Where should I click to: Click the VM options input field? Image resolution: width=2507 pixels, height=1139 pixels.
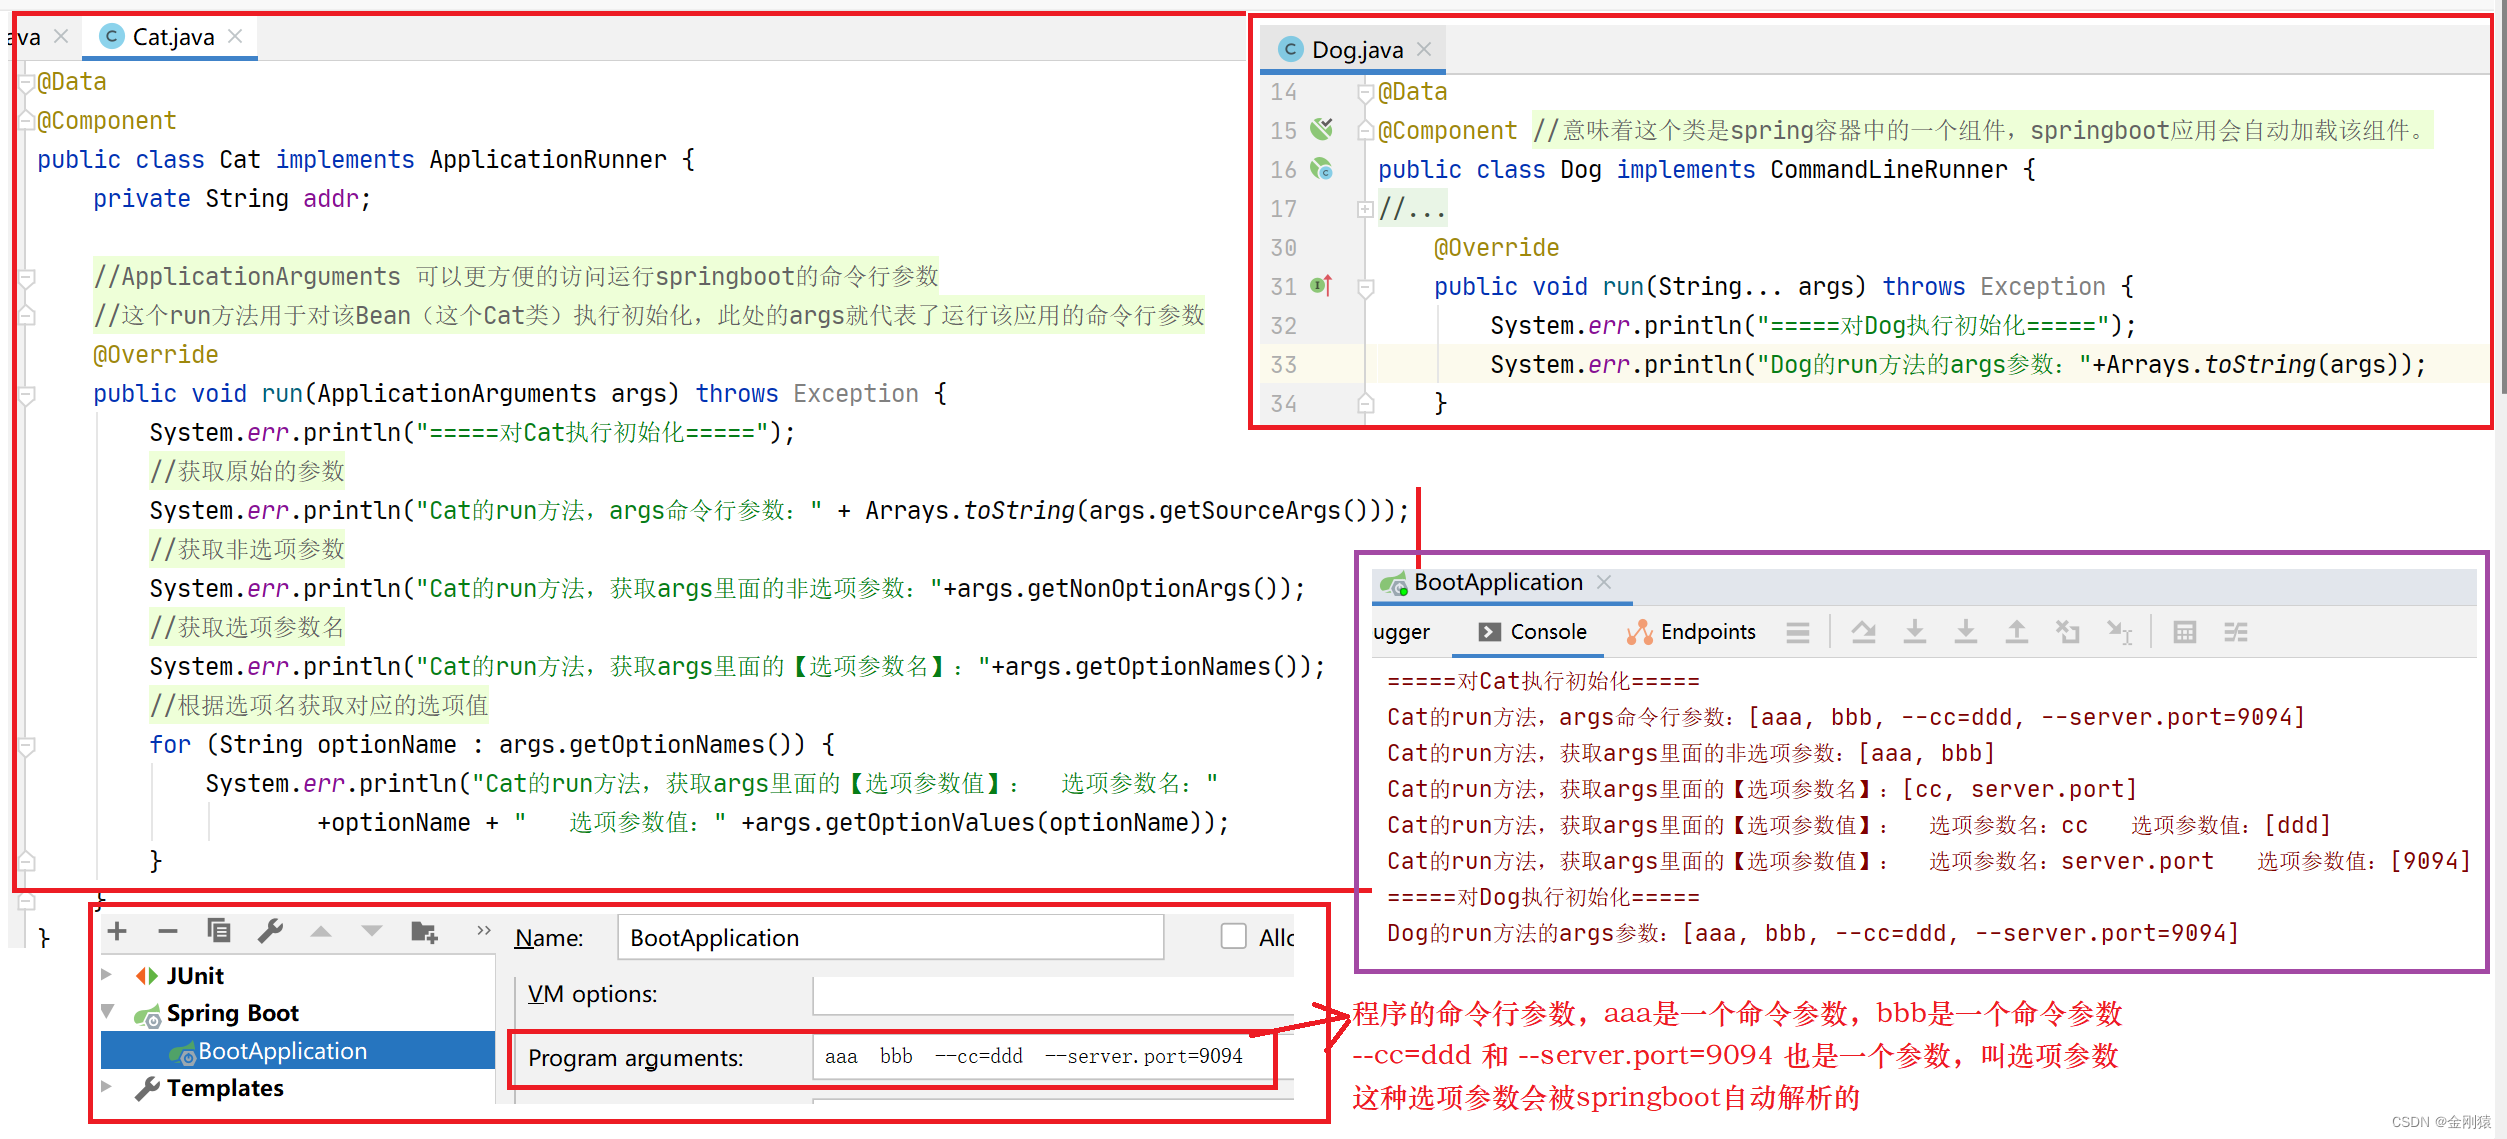pos(1053,995)
